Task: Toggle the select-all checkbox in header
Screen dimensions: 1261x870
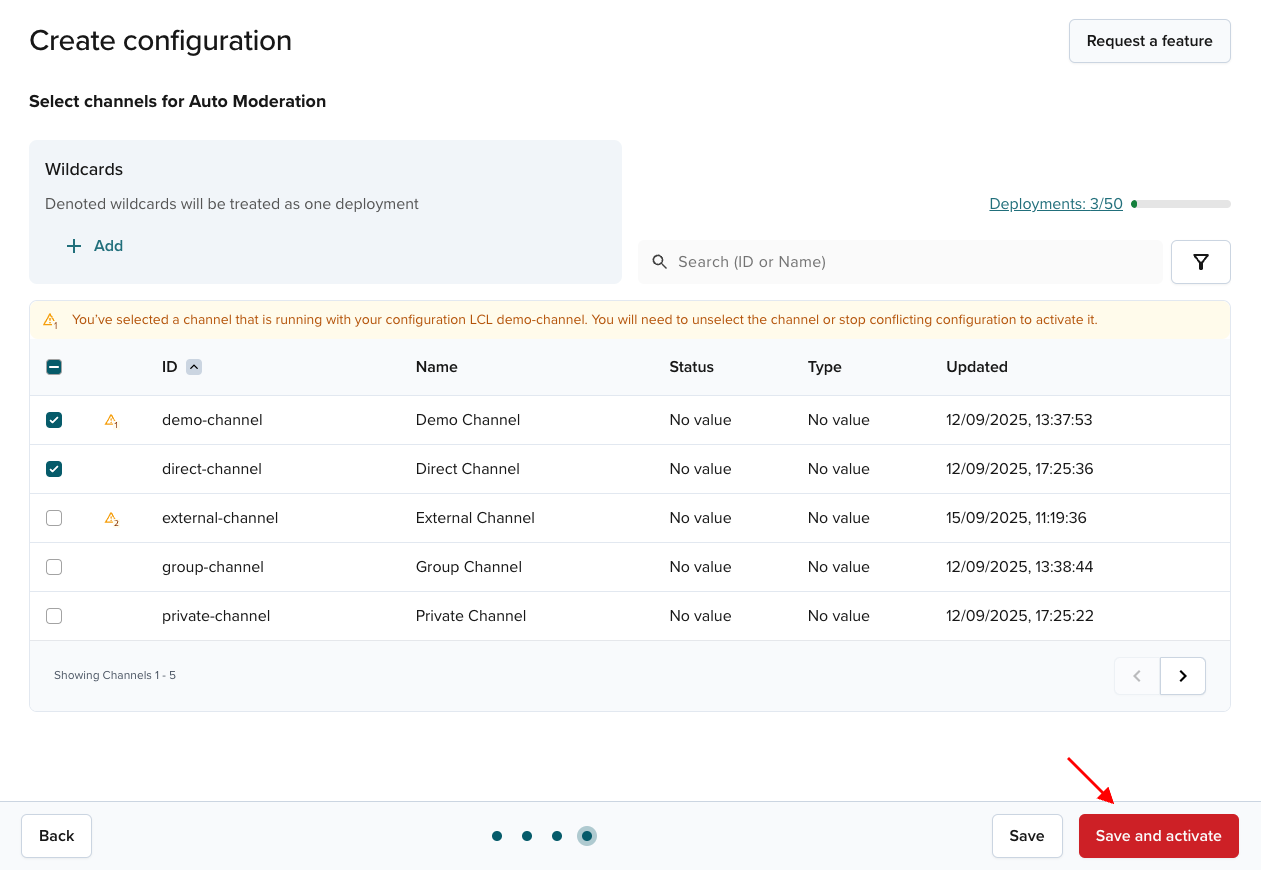Action: click(x=53, y=367)
